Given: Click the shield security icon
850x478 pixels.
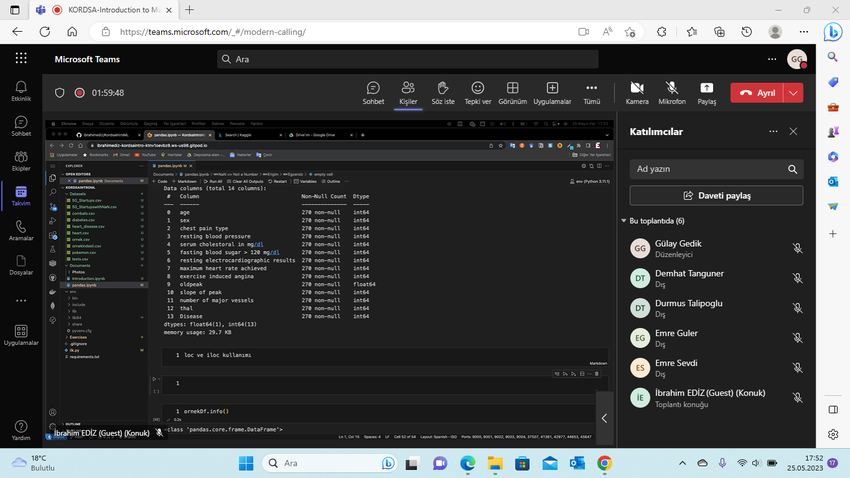Looking at the screenshot, I should 60,93.
